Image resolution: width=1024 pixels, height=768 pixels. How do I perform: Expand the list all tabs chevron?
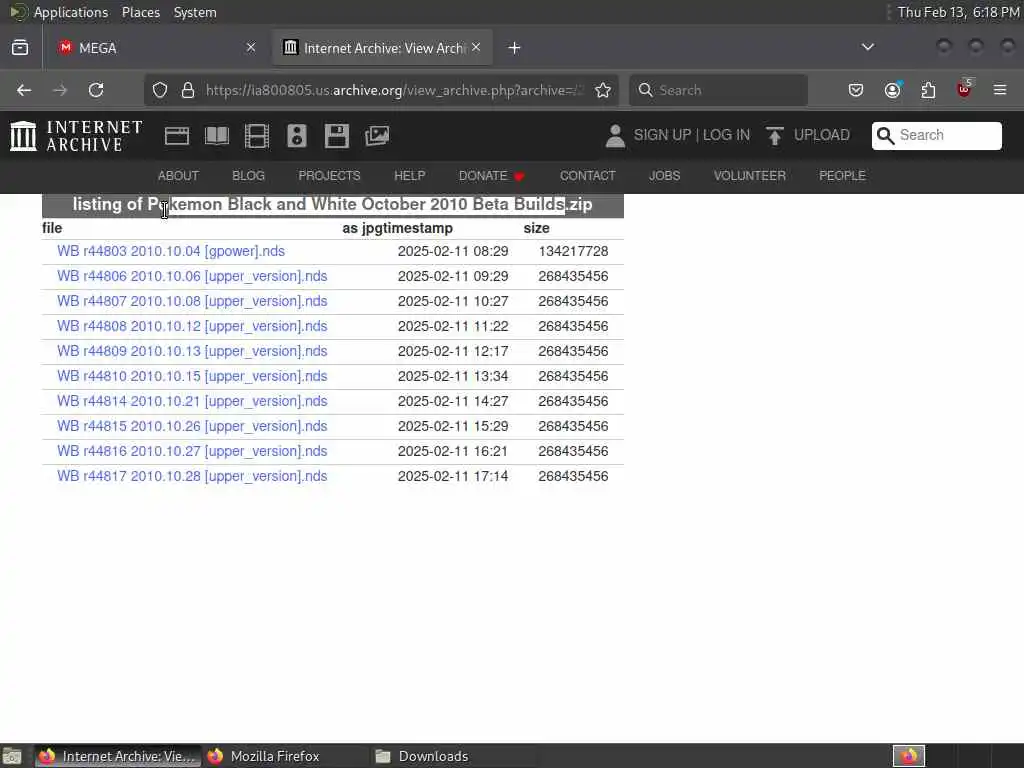[868, 47]
